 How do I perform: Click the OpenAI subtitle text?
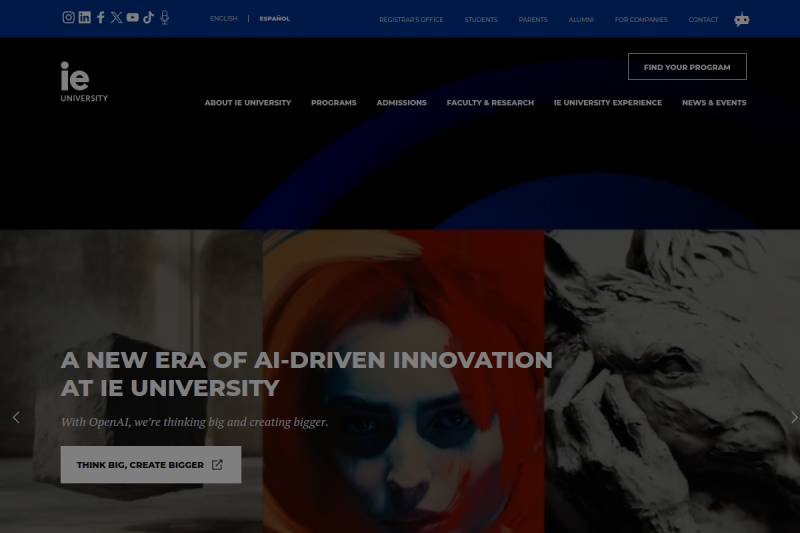tap(194, 422)
